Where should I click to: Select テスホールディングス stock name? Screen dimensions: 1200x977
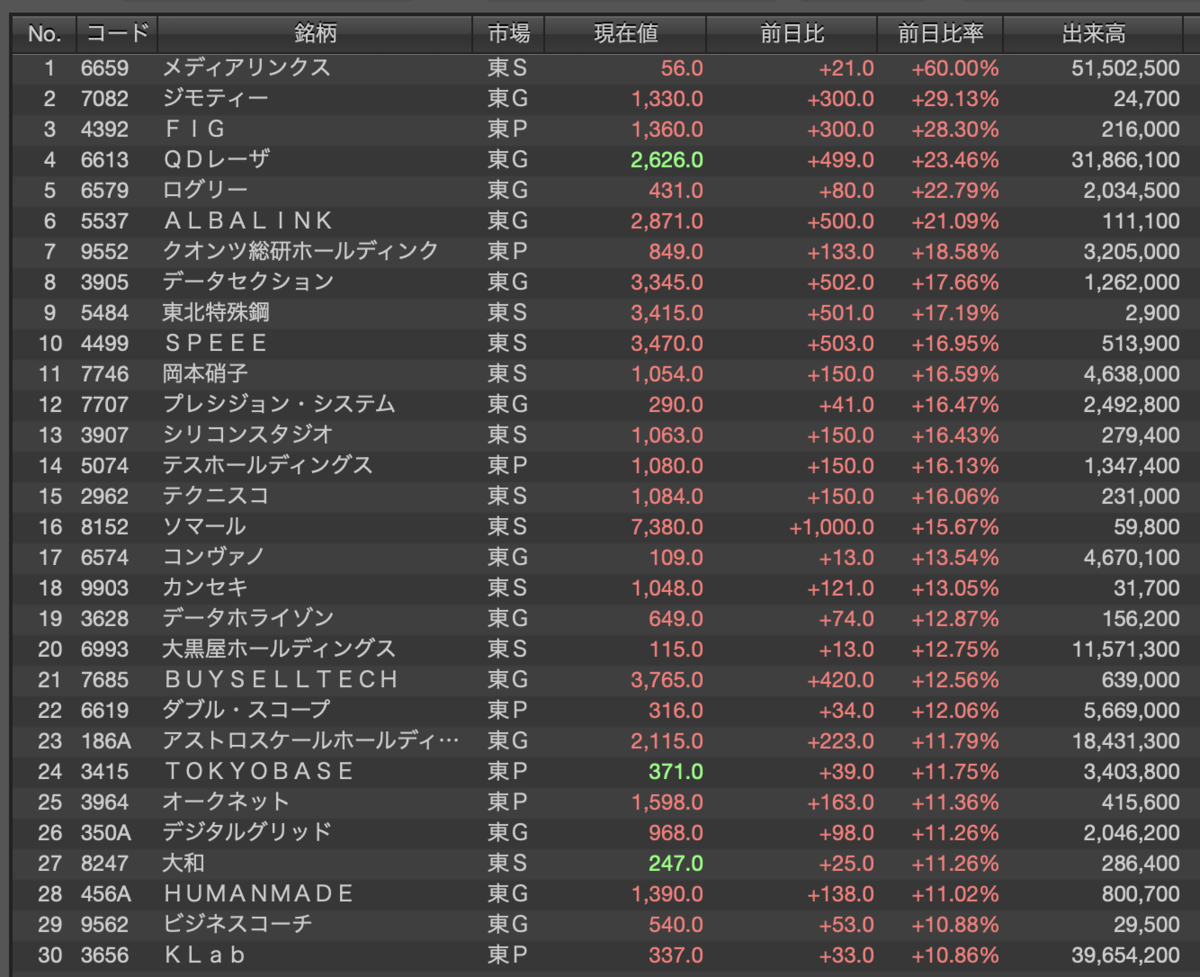tap(268, 465)
